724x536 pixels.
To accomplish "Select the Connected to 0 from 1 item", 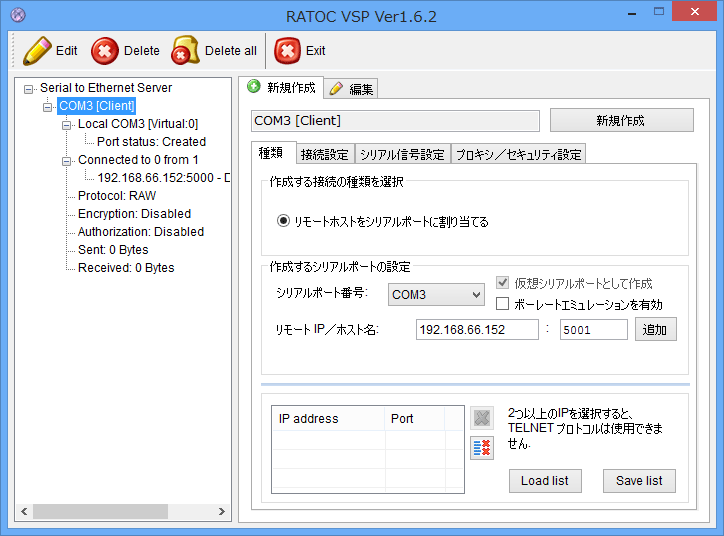I will coord(138,160).
